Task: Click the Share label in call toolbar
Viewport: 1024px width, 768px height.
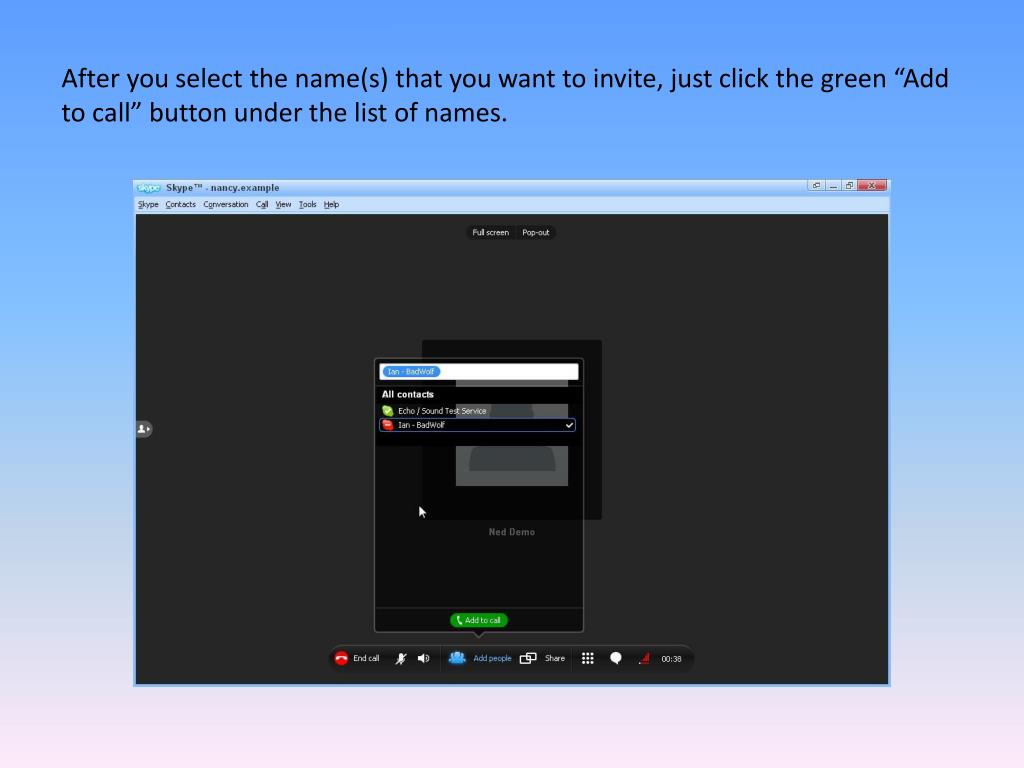Action: coord(554,658)
